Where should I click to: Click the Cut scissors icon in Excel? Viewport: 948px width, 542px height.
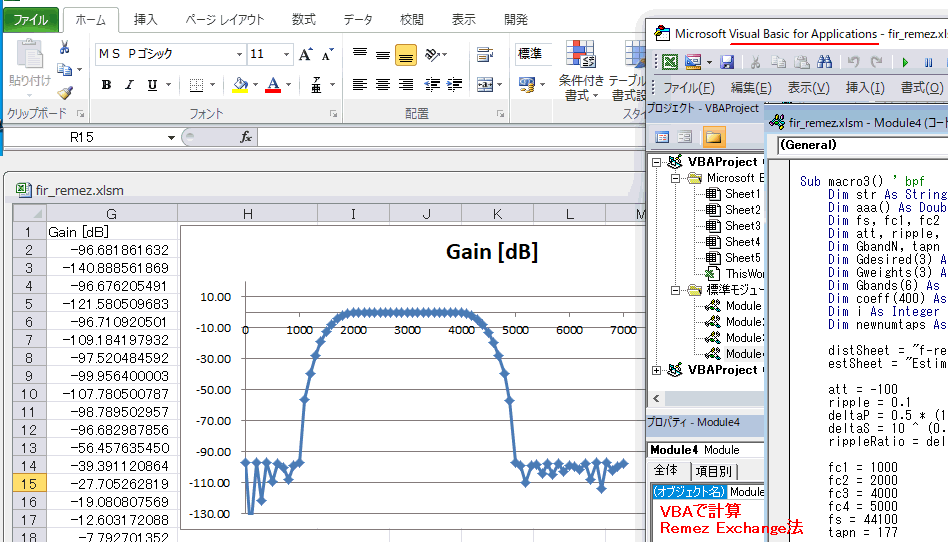coord(64,47)
